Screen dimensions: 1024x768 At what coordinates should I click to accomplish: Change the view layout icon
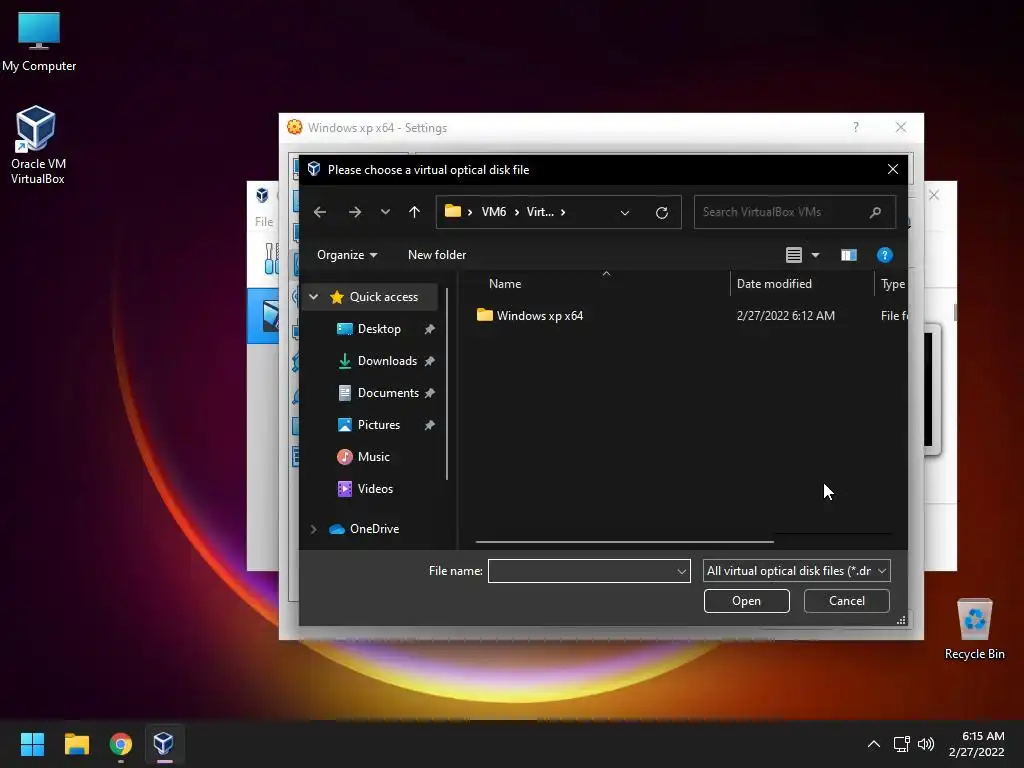pyautogui.click(x=793, y=255)
